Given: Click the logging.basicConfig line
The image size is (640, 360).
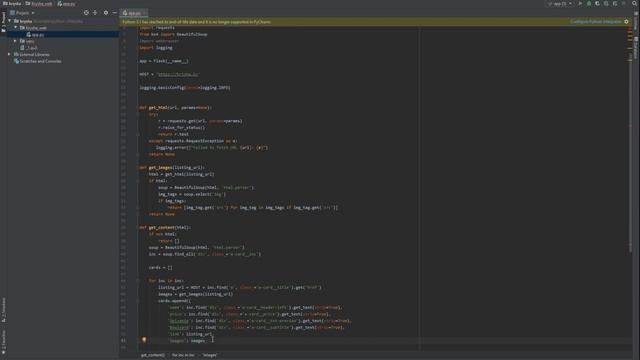Looking at the screenshot, I should (x=185, y=88).
